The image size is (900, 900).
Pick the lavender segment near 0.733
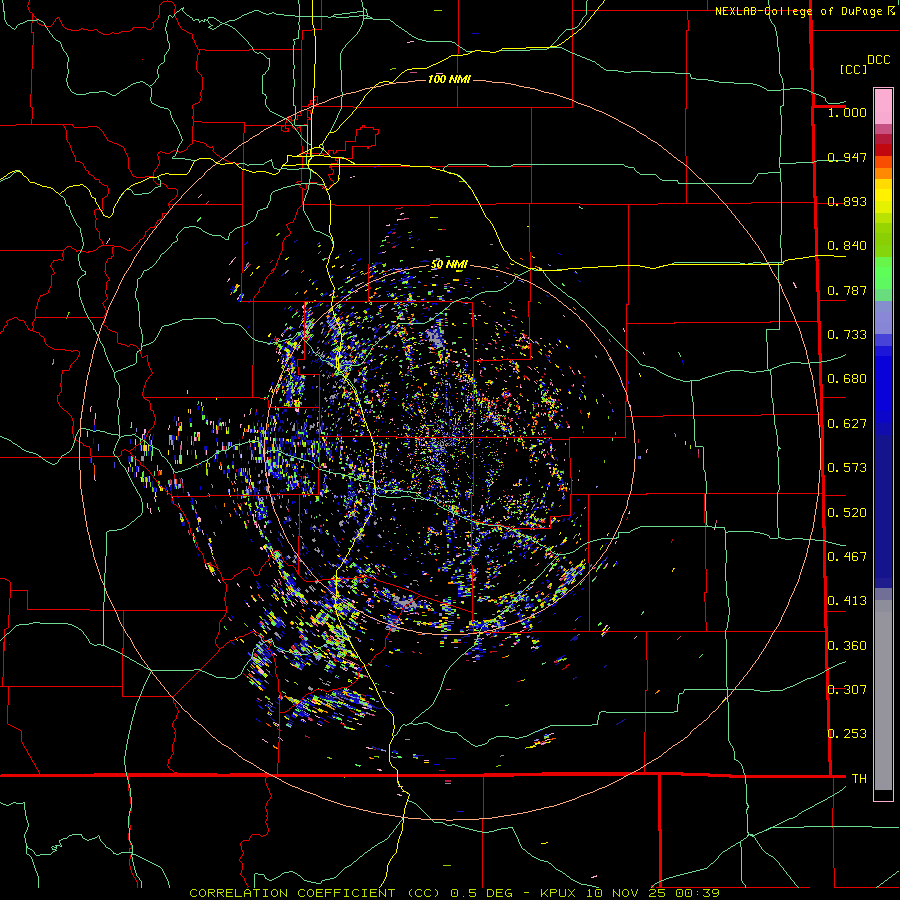click(x=883, y=318)
